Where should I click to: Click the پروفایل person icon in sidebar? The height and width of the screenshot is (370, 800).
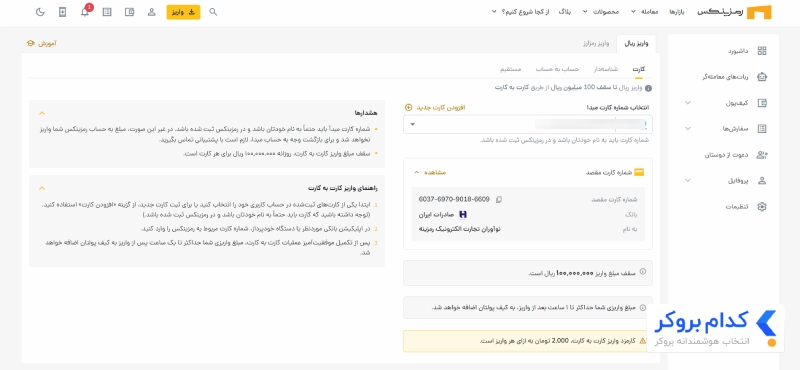click(762, 181)
